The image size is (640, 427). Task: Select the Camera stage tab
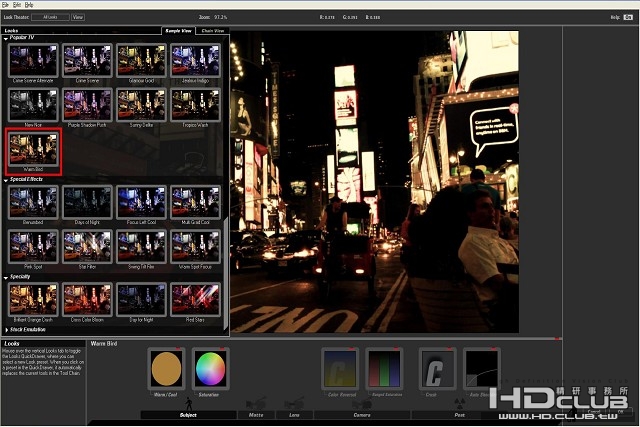coord(362,415)
